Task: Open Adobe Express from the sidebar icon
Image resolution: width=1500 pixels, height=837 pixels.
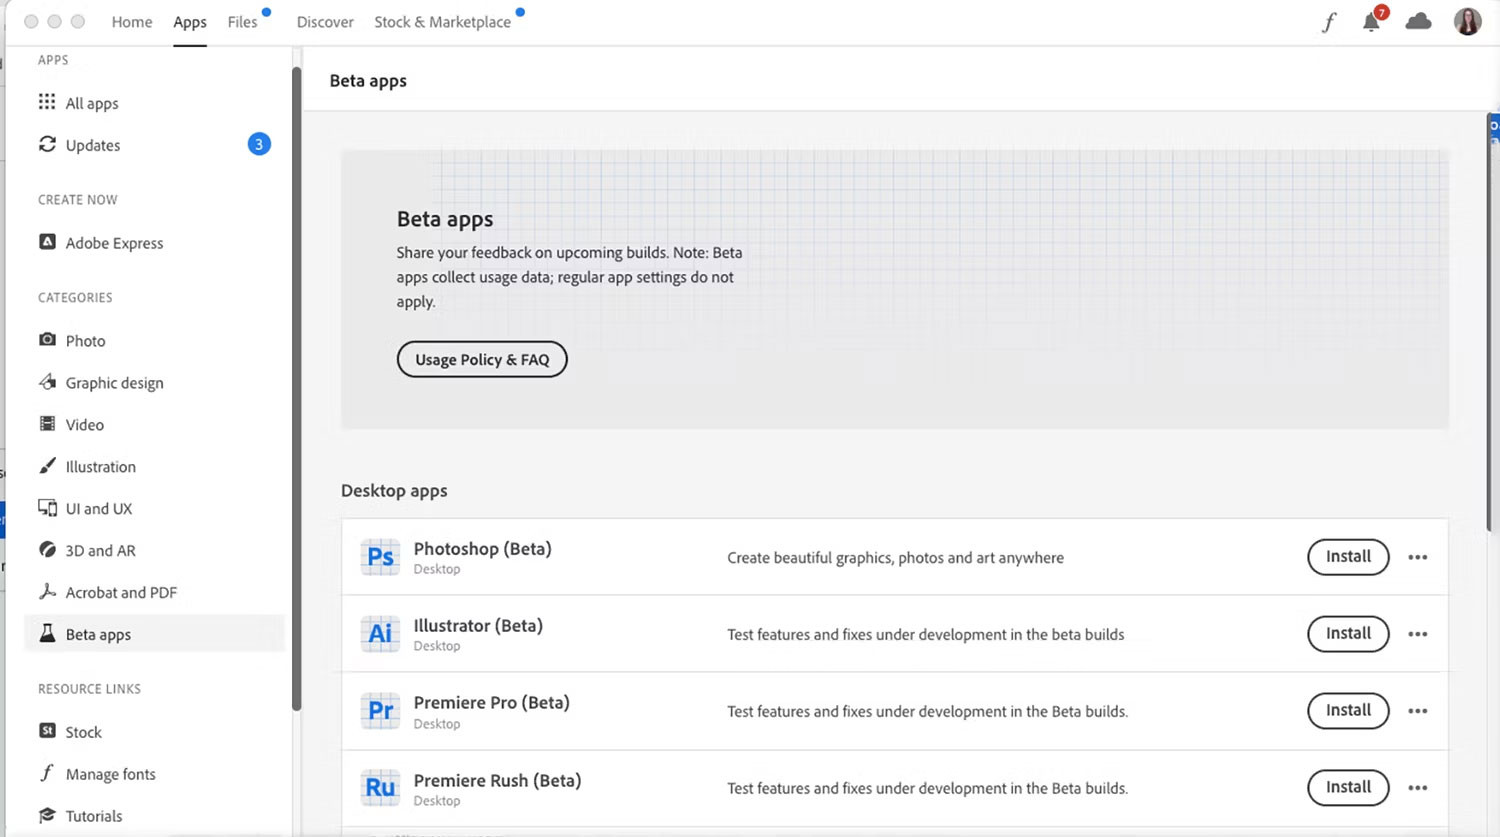Action: click(47, 242)
